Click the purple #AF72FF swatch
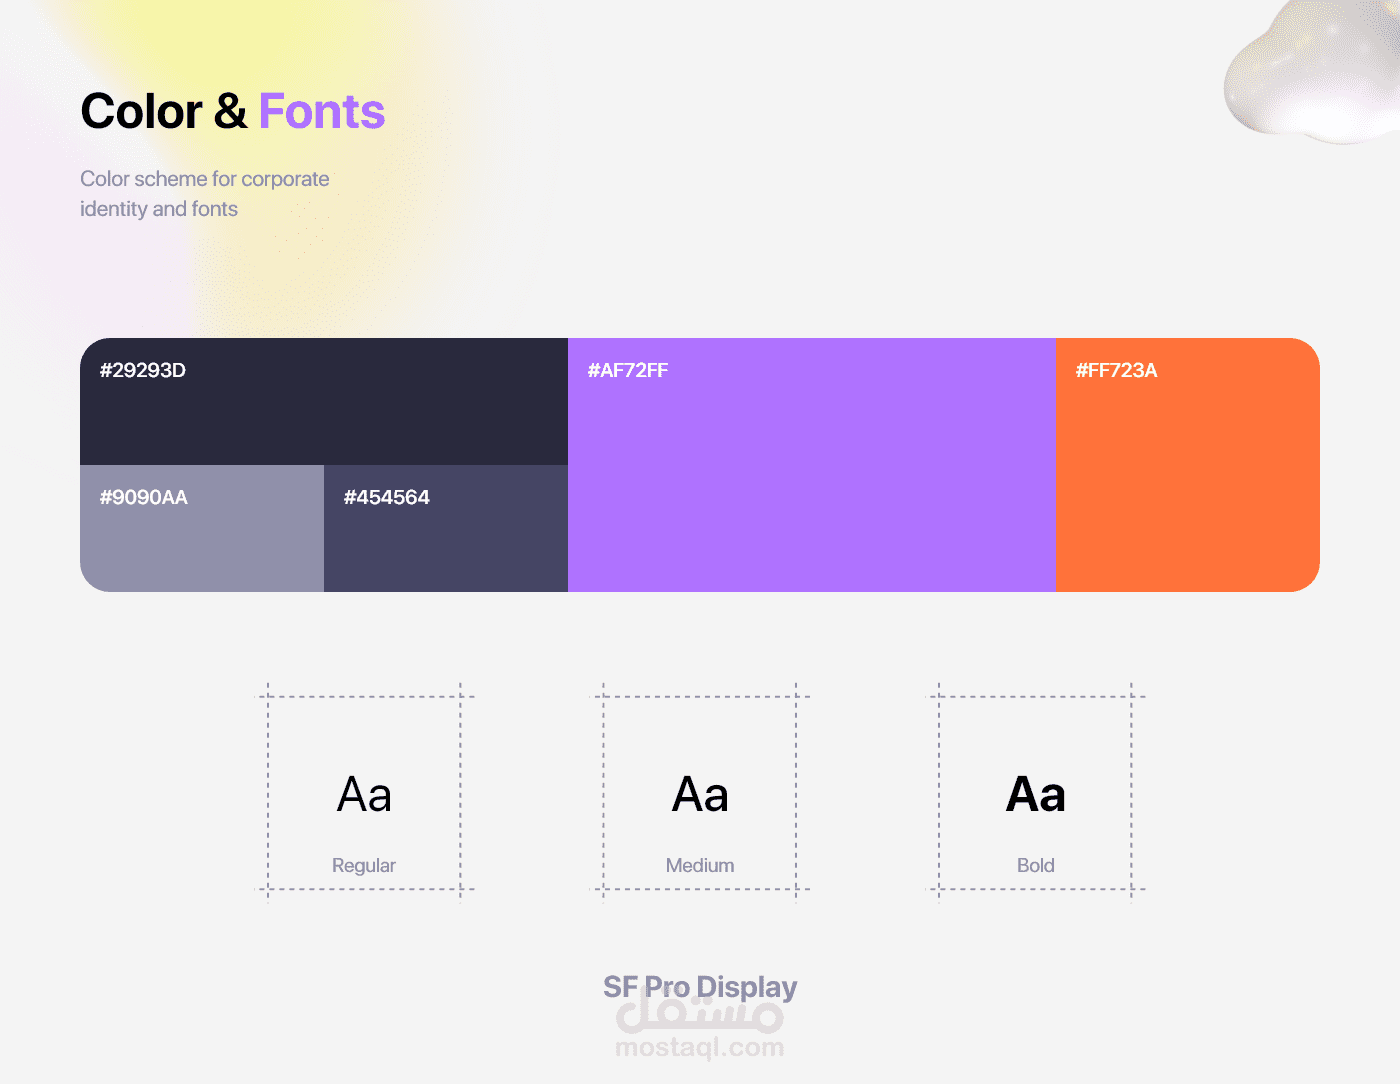The height and width of the screenshot is (1084, 1400). [812, 465]
